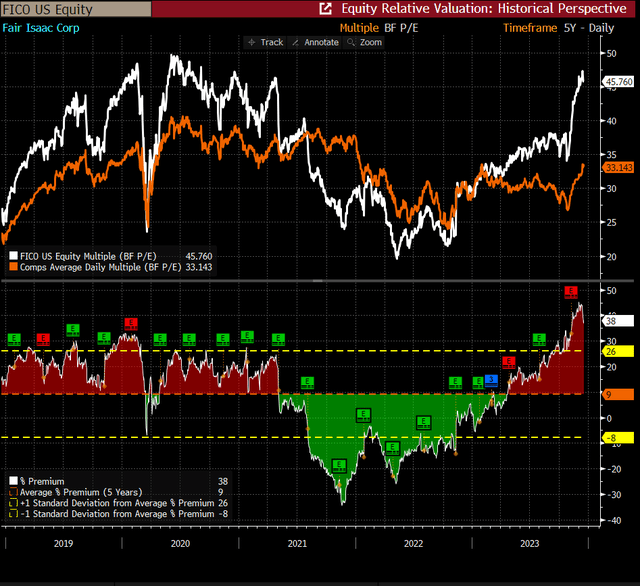Image resolution: width=640 pixels, height=586 pixels.
Task: Click the 33.143 value in the upper legend
Action: click(x=199, y=267)
